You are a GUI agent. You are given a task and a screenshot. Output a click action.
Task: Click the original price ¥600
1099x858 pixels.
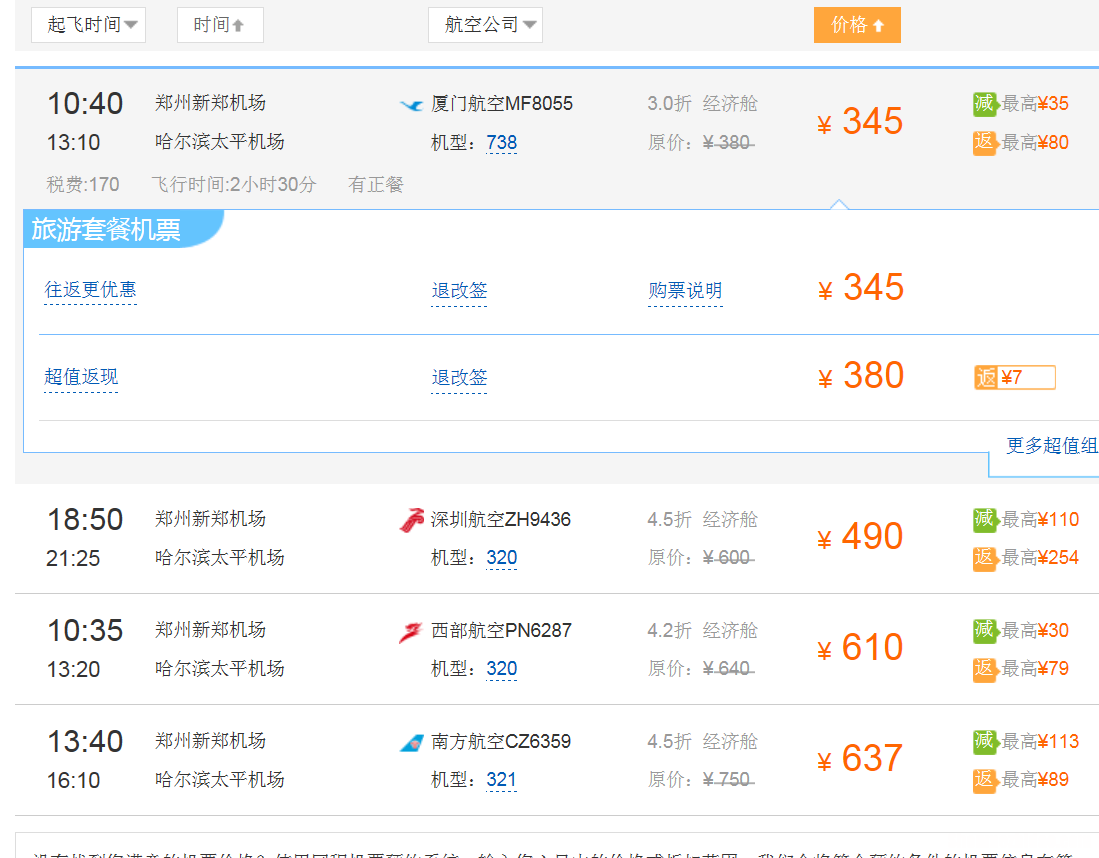728,558
